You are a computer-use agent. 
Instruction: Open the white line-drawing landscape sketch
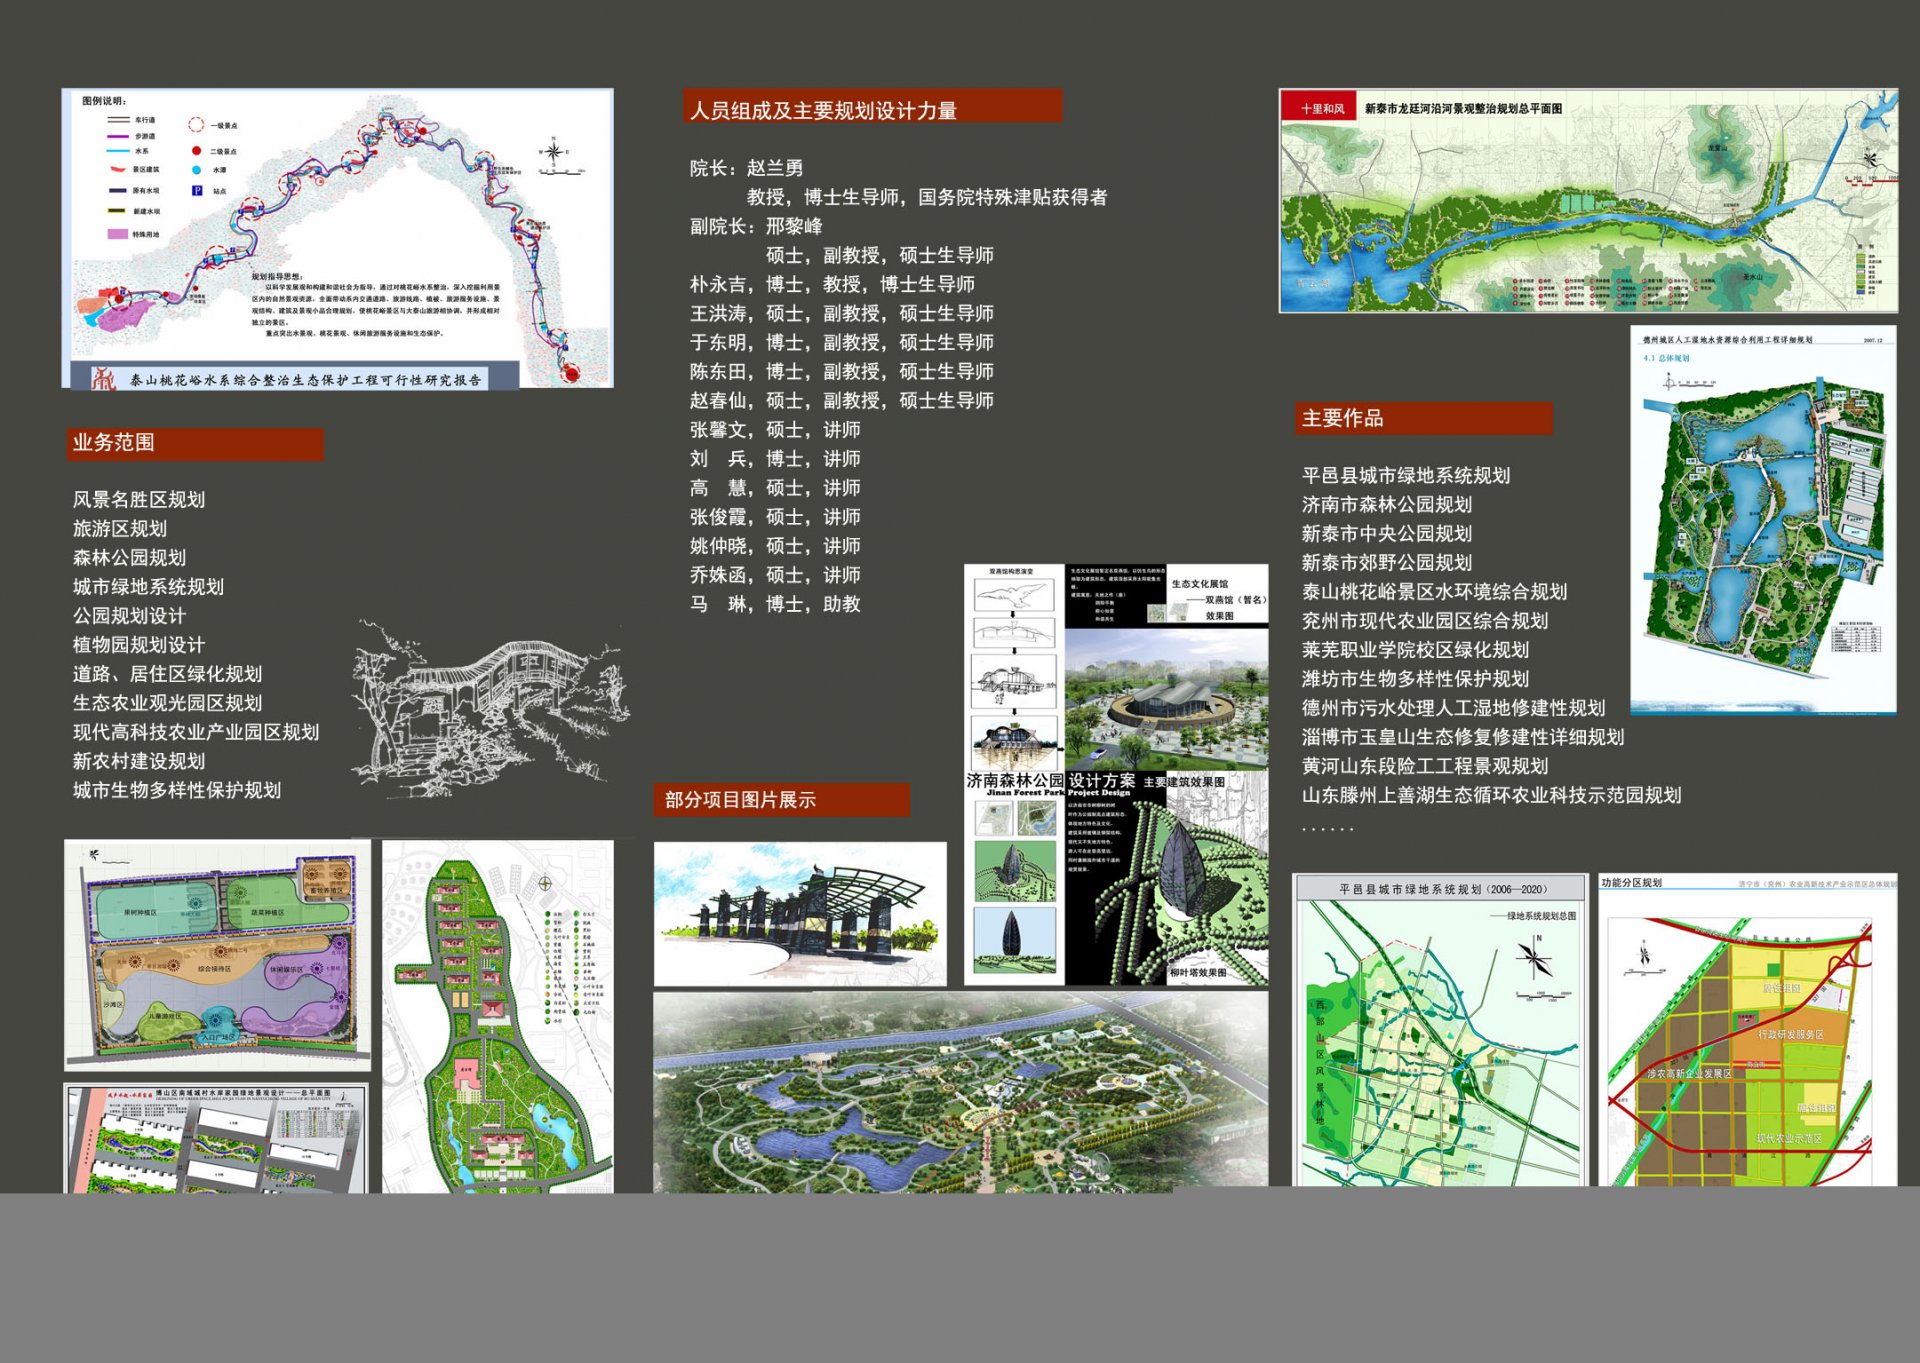point(490,708)
